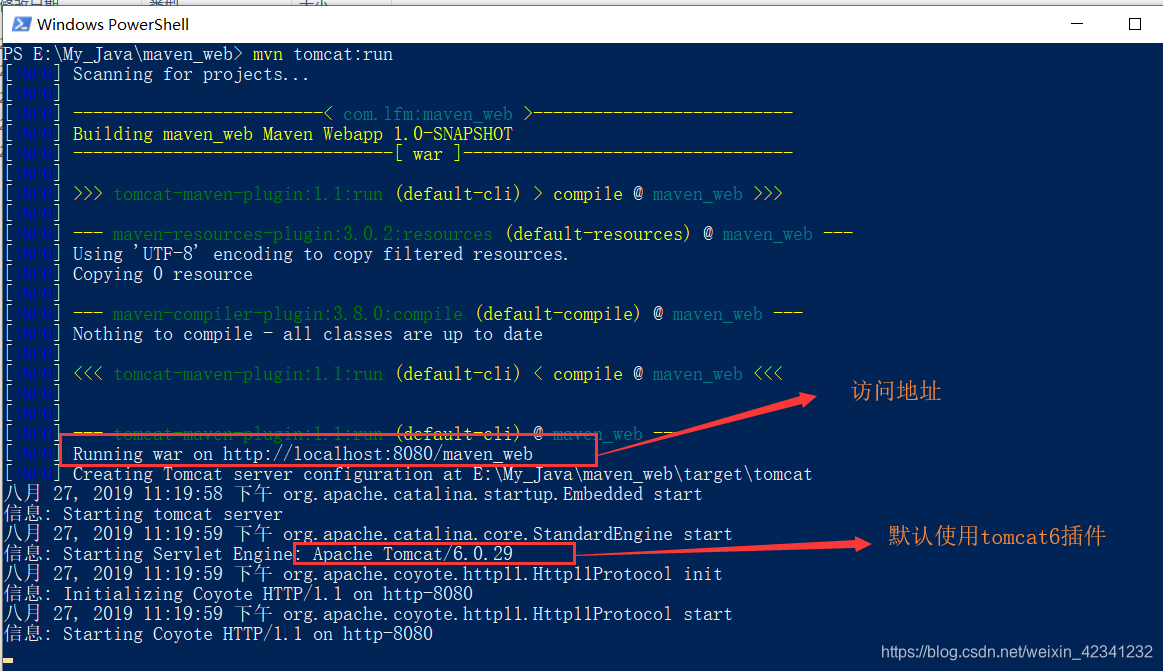Click the 'http://localhost:8080/maven_web' URL
This screenshot has width=1163, height=671.
tap(378, 454)
